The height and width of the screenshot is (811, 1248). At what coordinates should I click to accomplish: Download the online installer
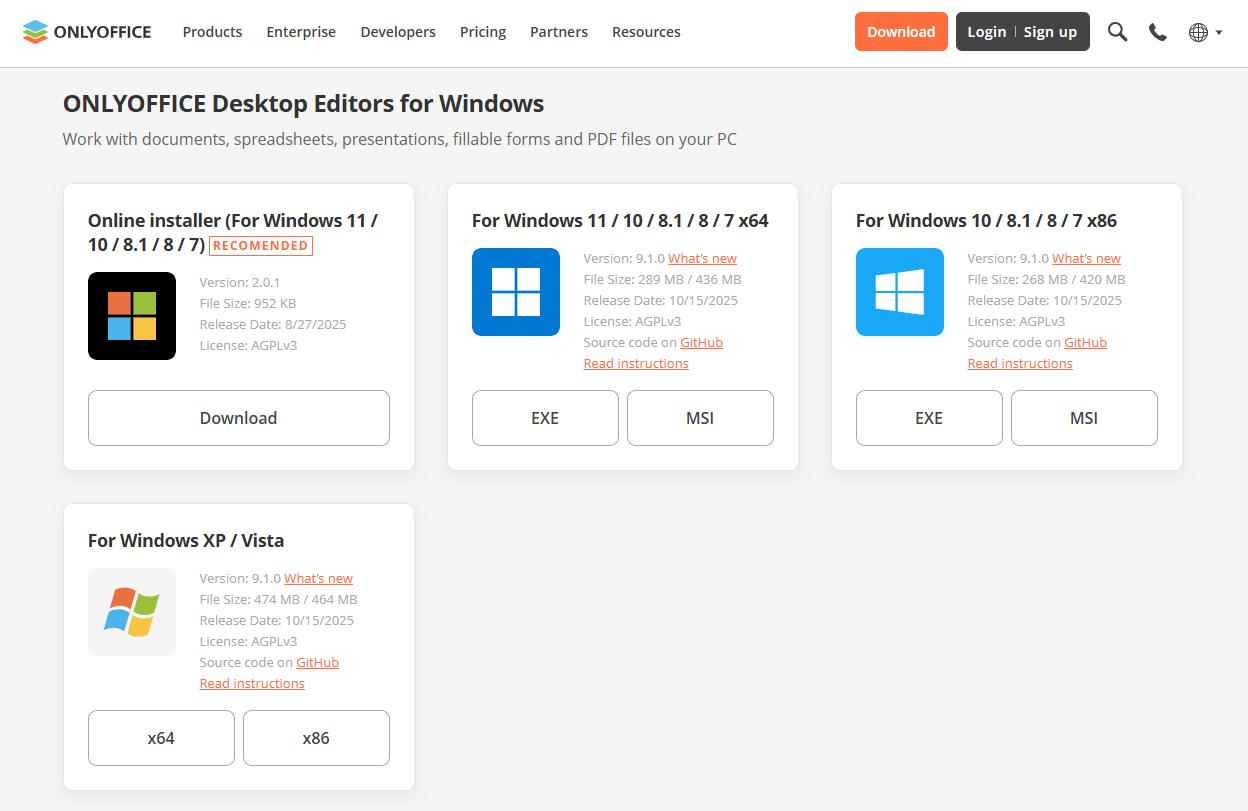pyautogui.click(x=238, y=418)
